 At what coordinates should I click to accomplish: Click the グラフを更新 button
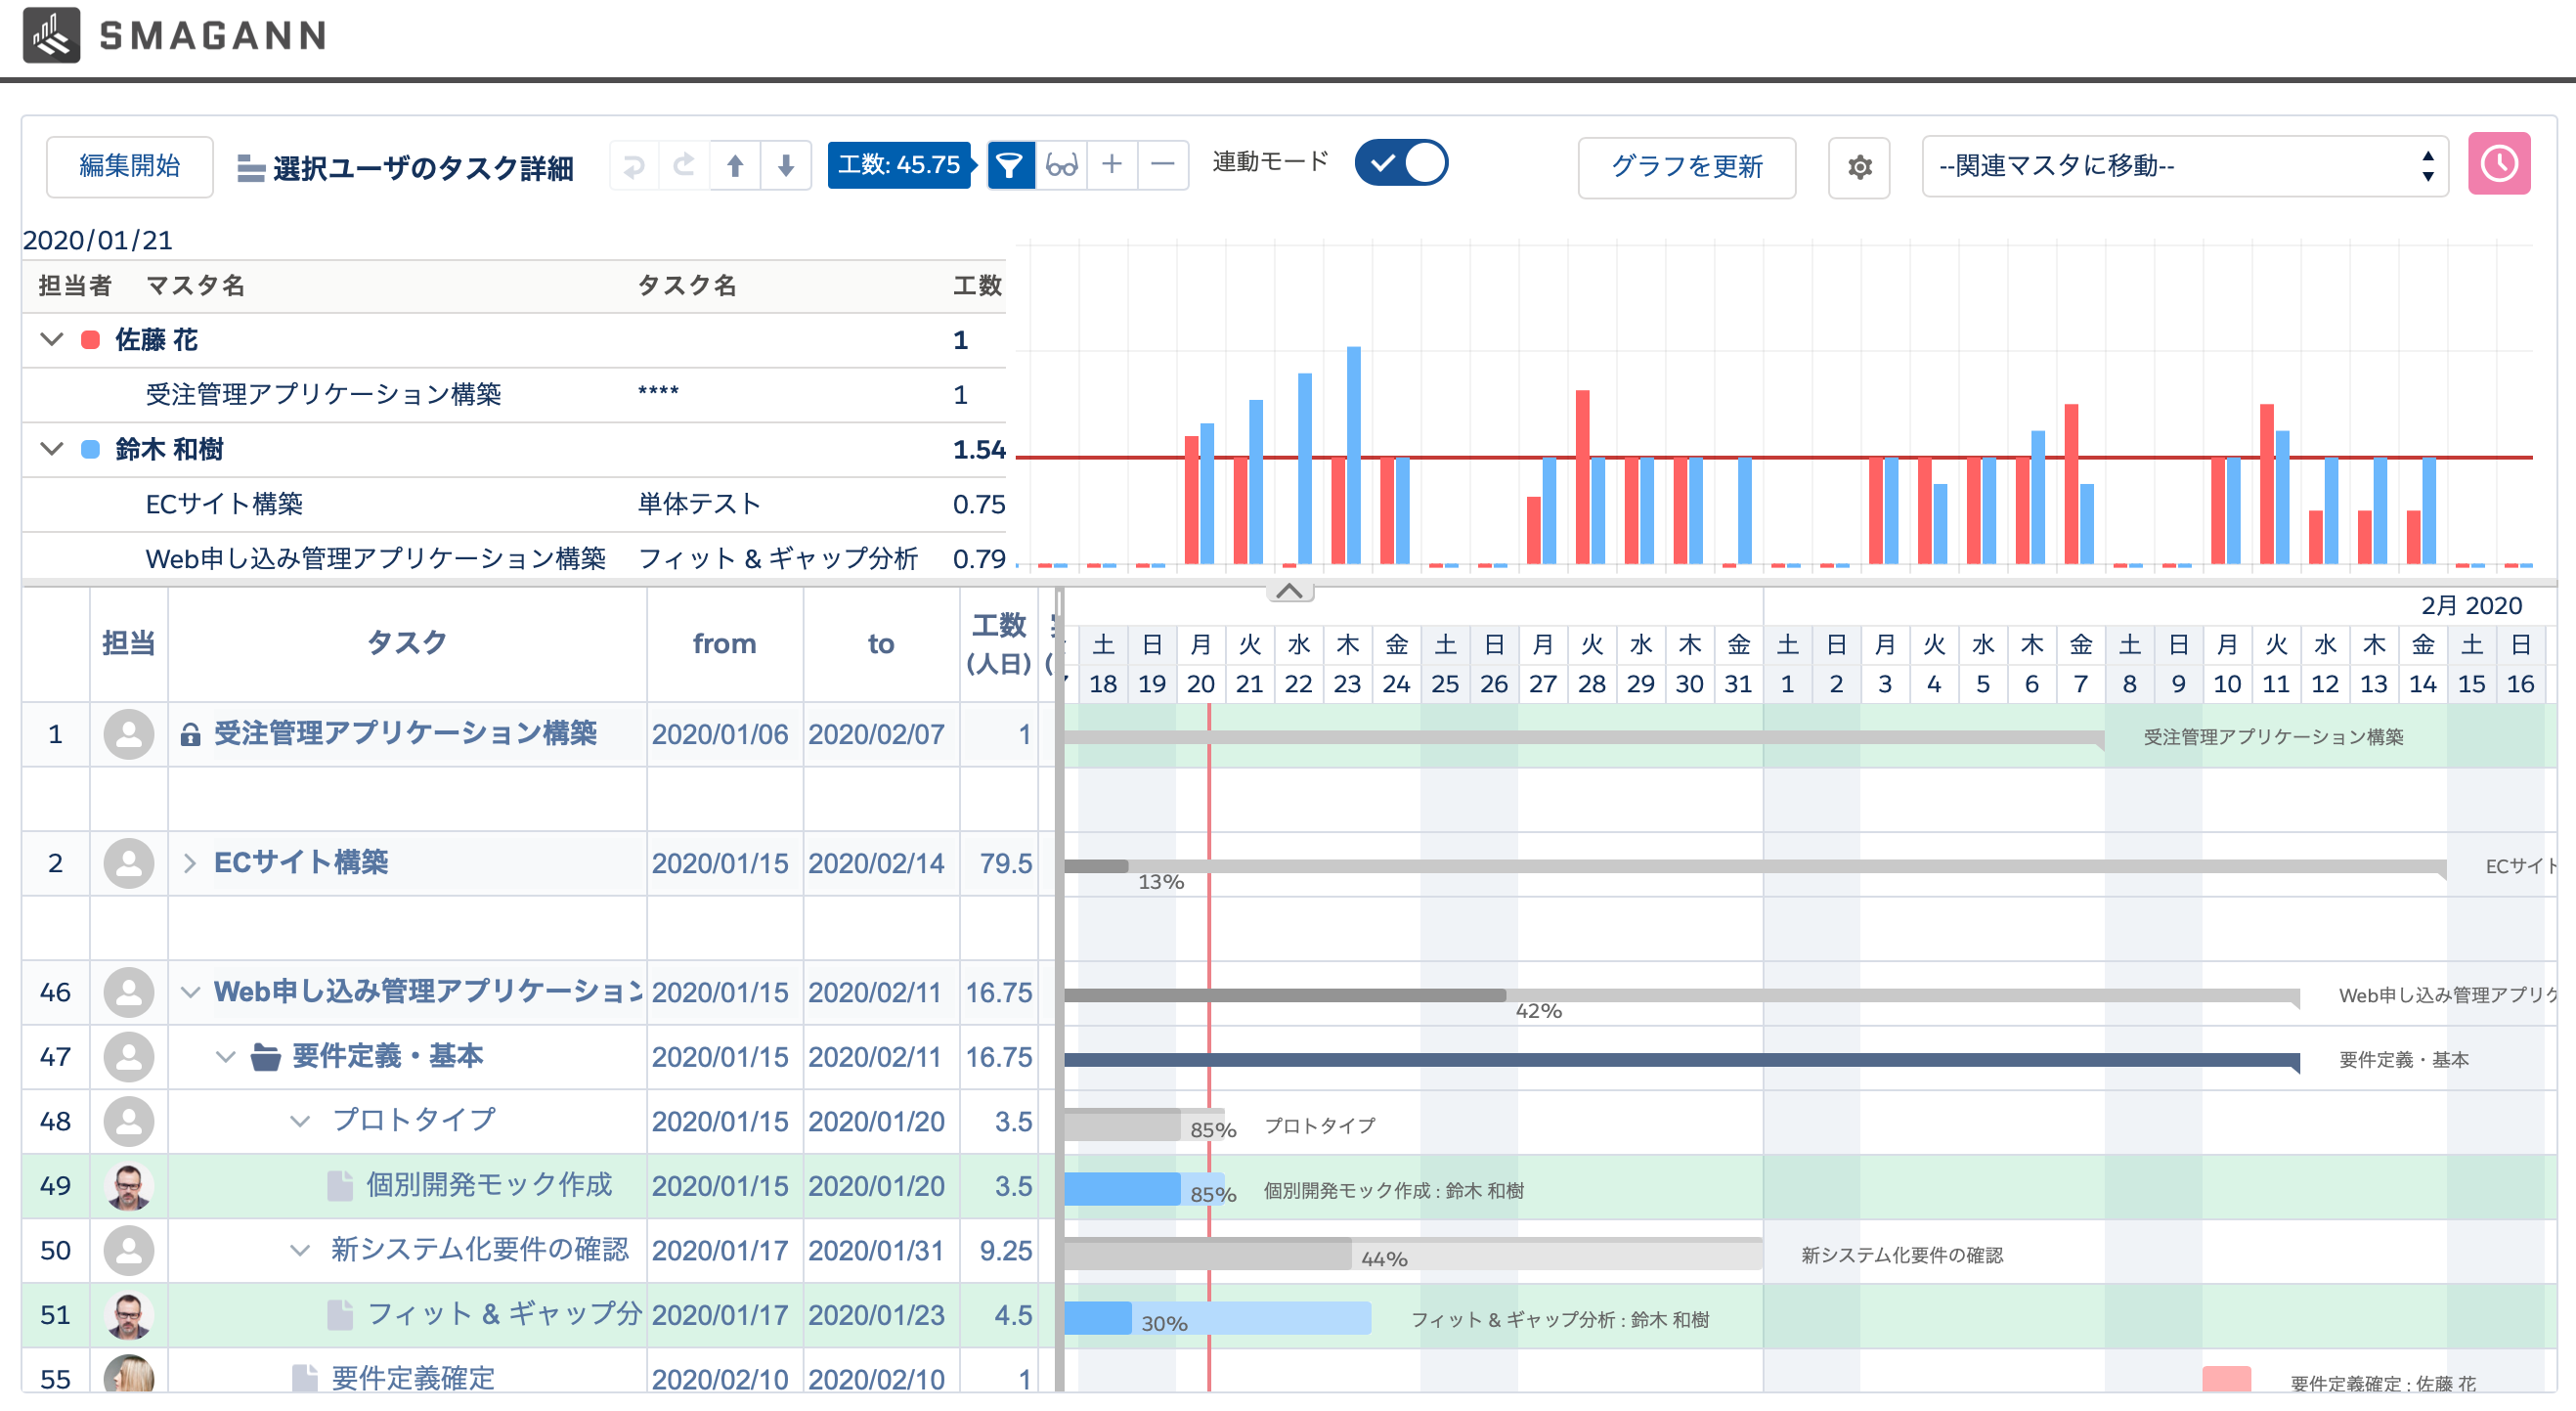point(1686,167)
